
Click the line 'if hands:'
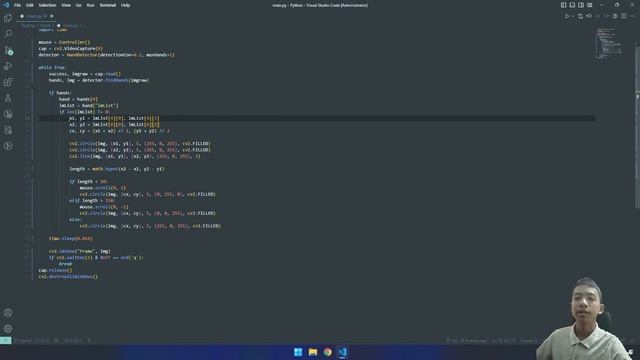tap(60, 93)
